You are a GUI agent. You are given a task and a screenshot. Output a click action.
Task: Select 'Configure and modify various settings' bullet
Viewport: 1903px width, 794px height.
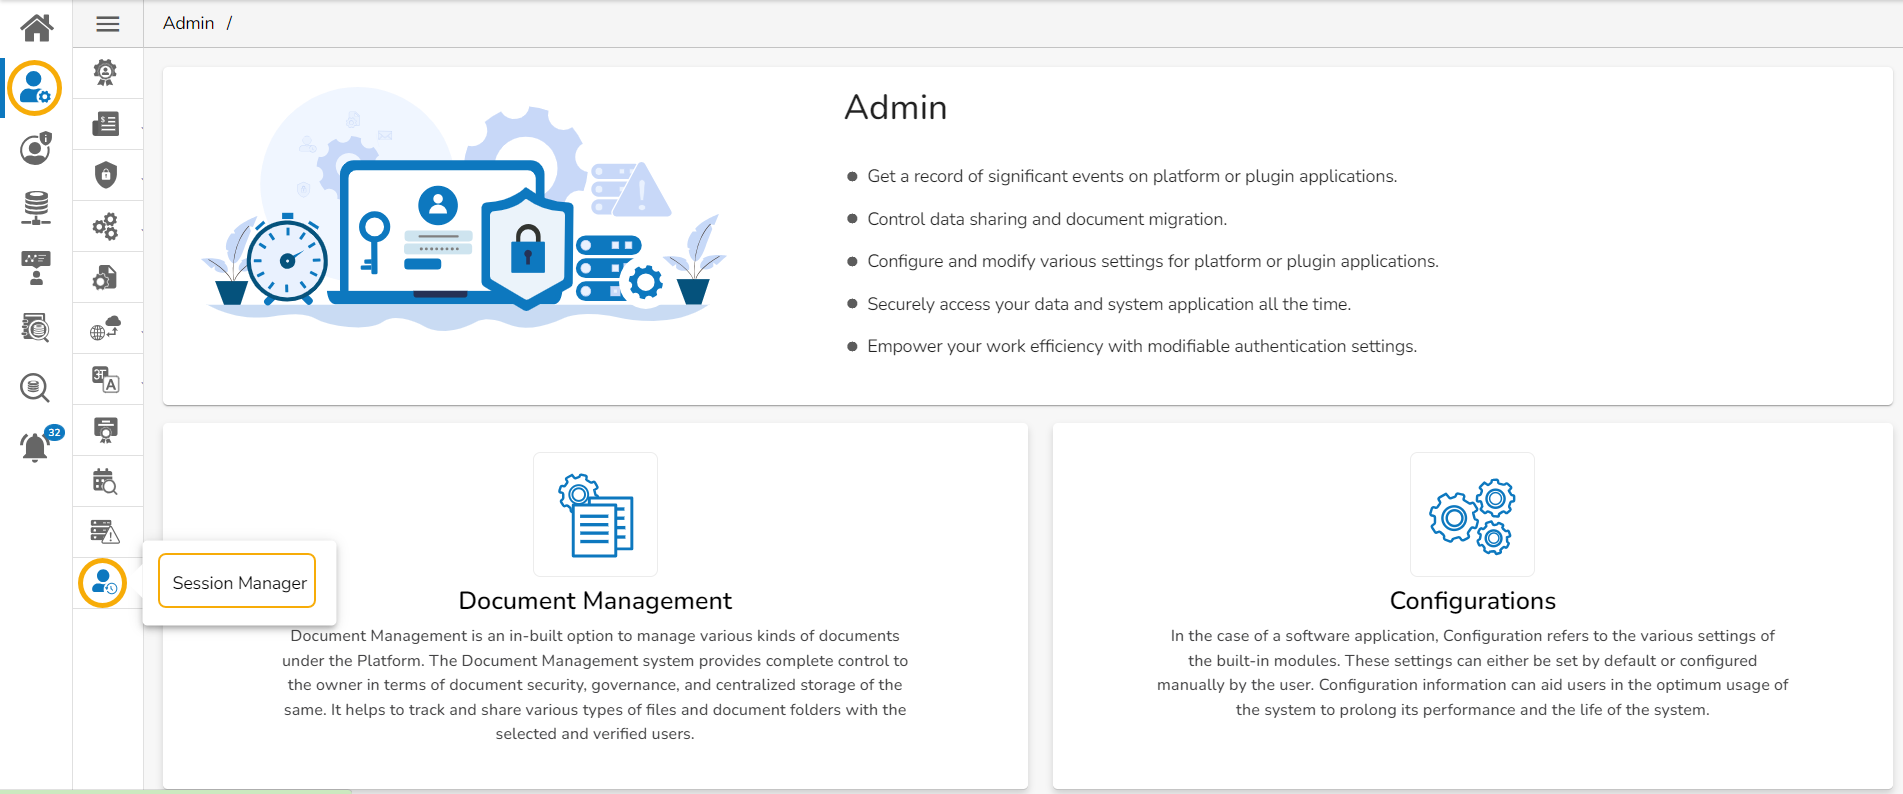(1153, 262)
